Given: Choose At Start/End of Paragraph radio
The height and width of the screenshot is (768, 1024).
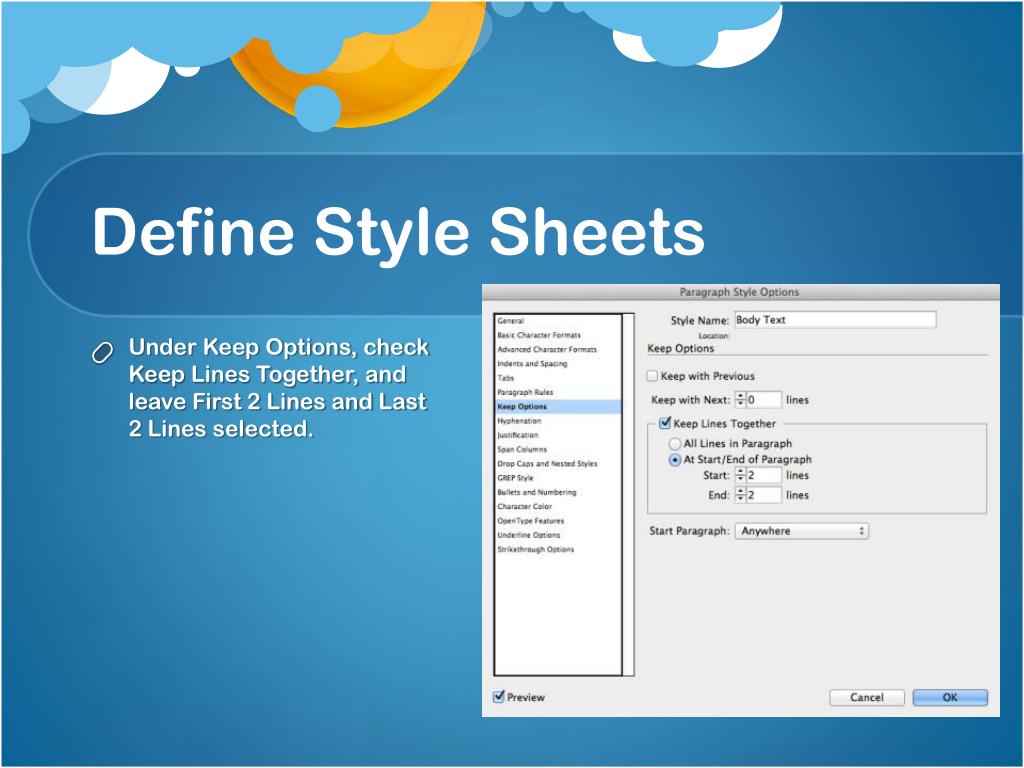Looking at the screenshot, I should tap(675, 460).
